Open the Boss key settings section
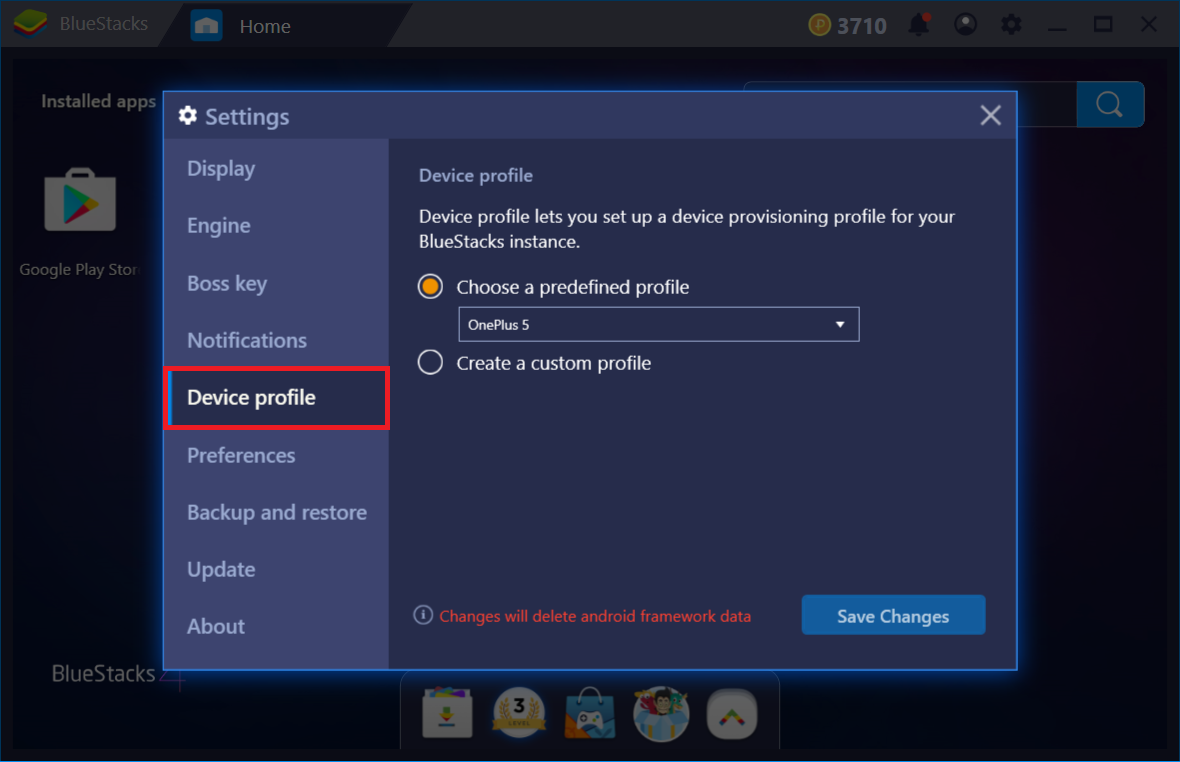1180x762 pixels. coord(276,283)
